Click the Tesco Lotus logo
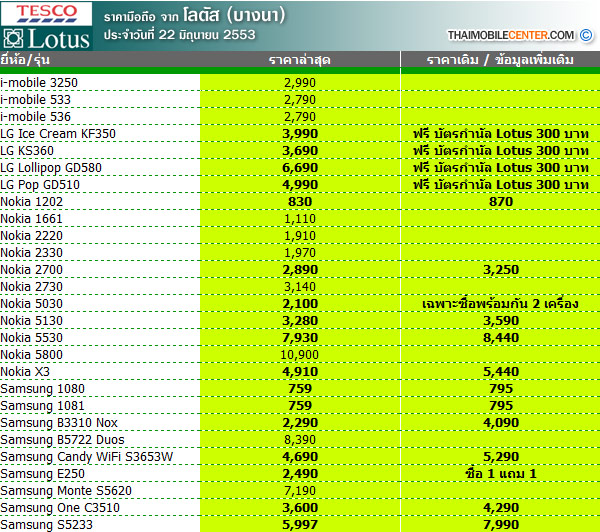This screenshot has width=600, height=532. tap(46, 26)
